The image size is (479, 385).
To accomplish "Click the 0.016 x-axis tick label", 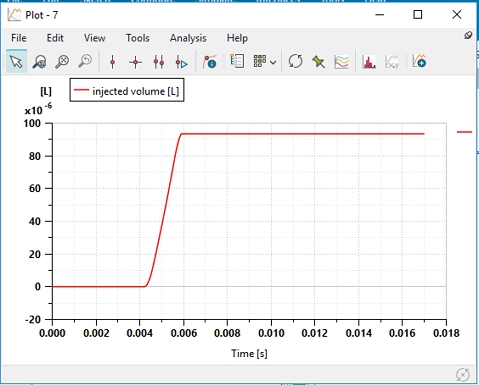I will (402, 333).
